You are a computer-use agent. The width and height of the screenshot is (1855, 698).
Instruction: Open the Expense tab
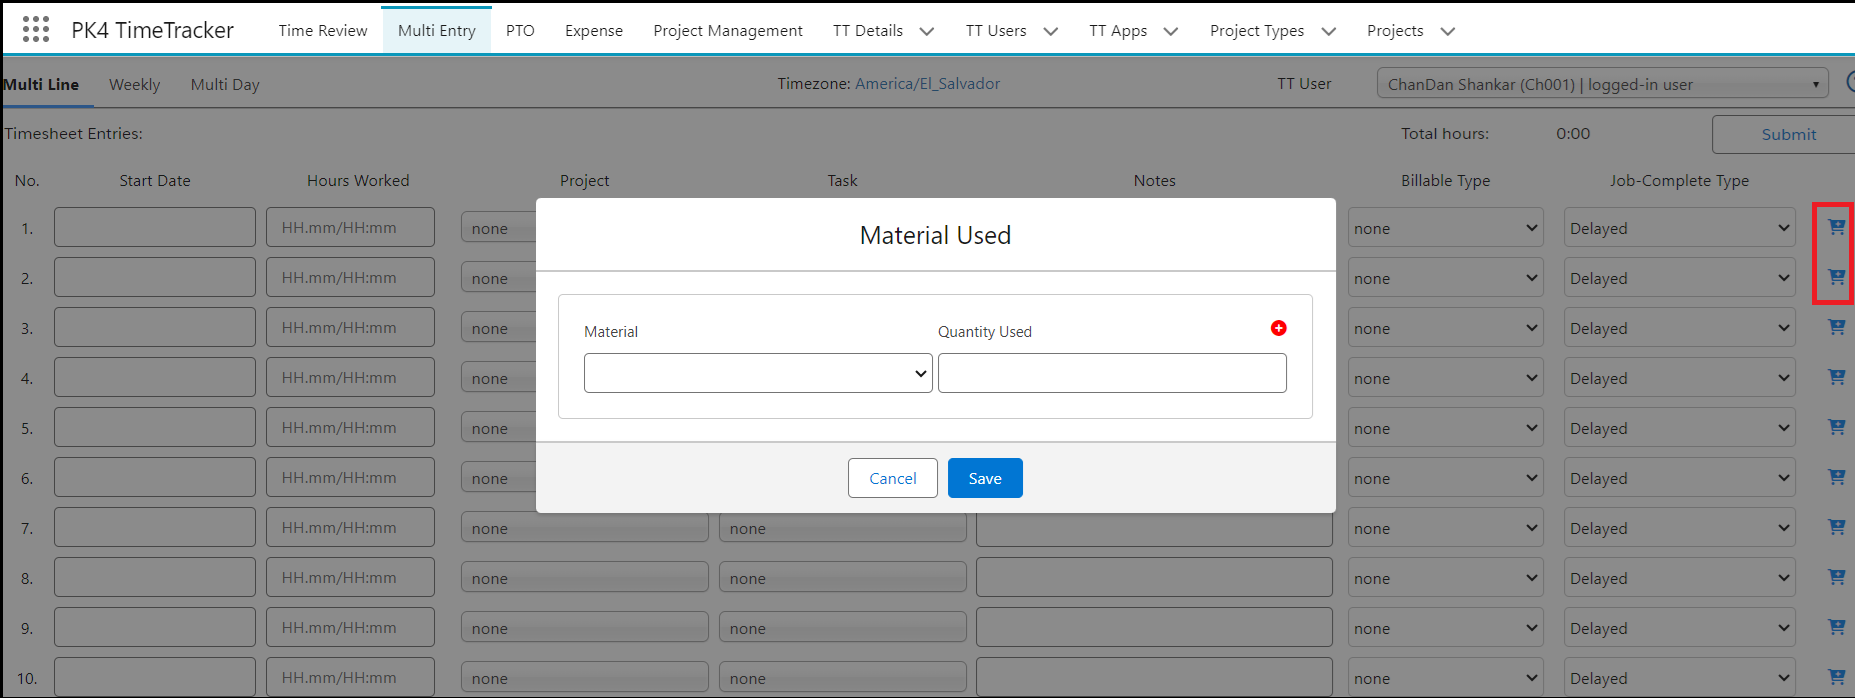(594, 31)
